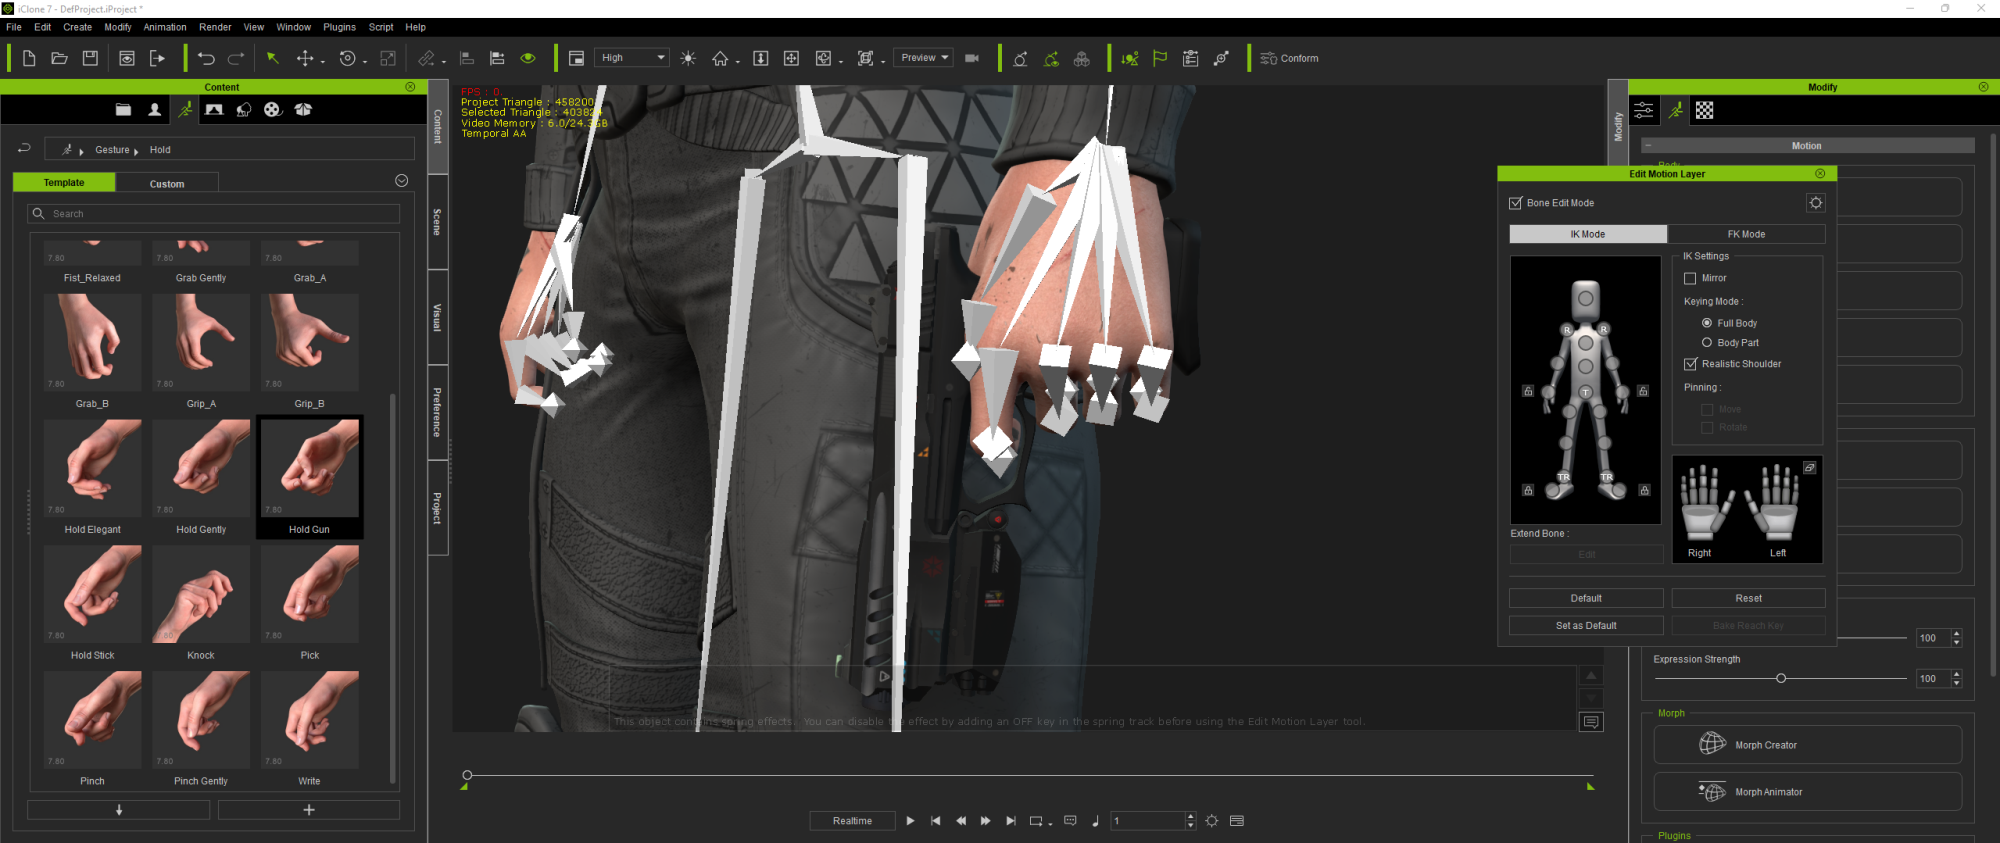Expand Content panel options circle chevron
Viewport: 2000px width, 843px height.
401,181
